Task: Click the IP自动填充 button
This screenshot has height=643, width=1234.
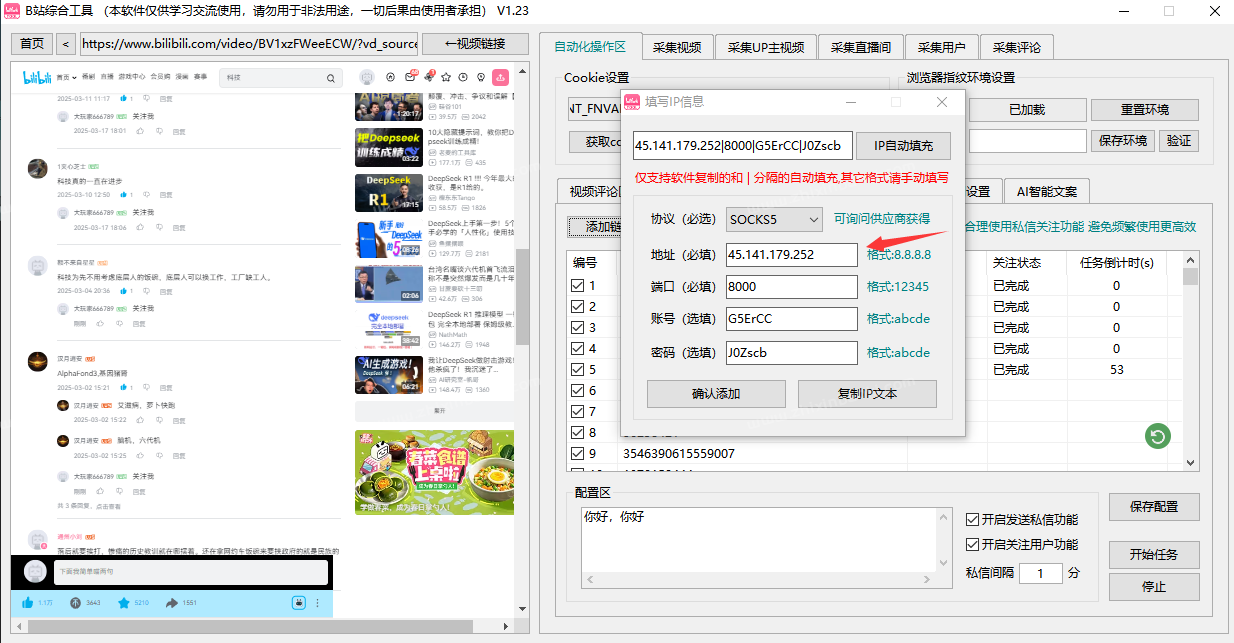Action: click(902, 145)
